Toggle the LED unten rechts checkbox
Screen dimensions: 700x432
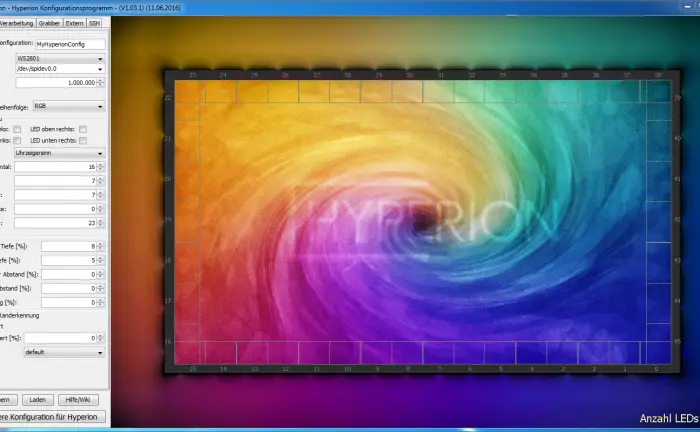click(x=83, y=141)
